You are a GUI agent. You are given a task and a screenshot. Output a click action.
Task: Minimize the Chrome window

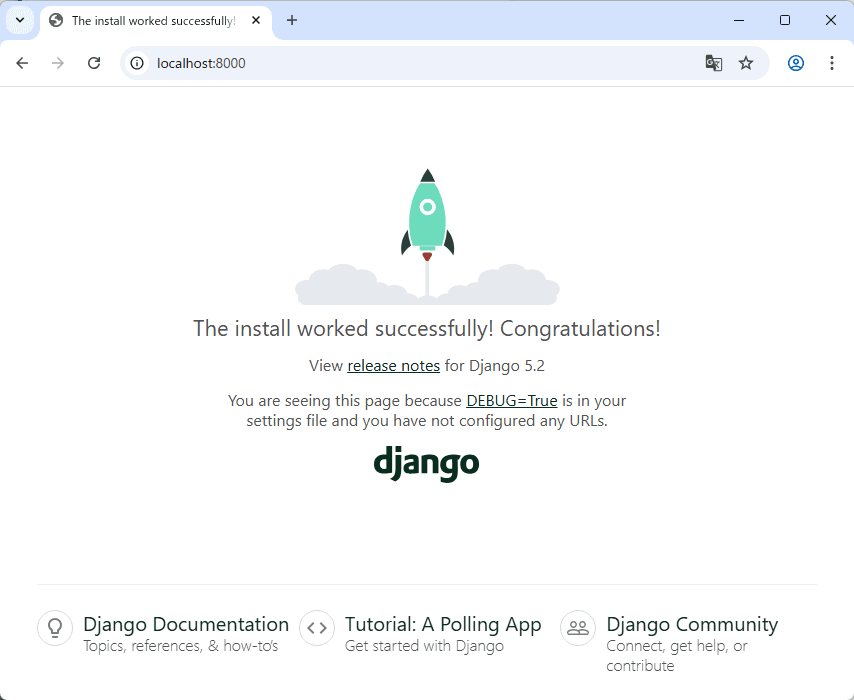(x=739, y=20)
